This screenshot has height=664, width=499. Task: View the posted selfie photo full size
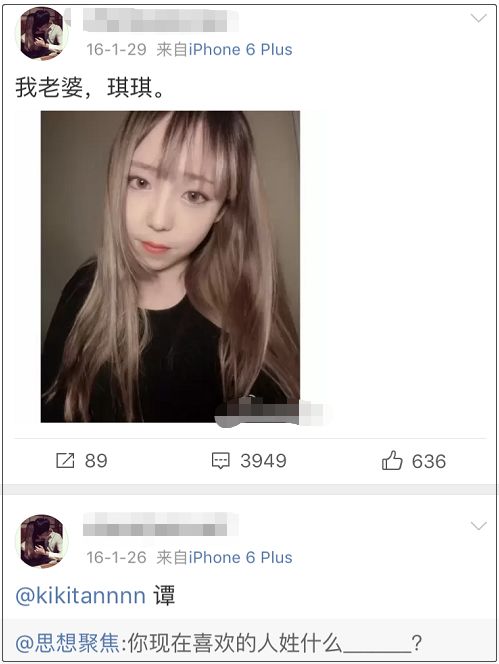tap(170, 266)
